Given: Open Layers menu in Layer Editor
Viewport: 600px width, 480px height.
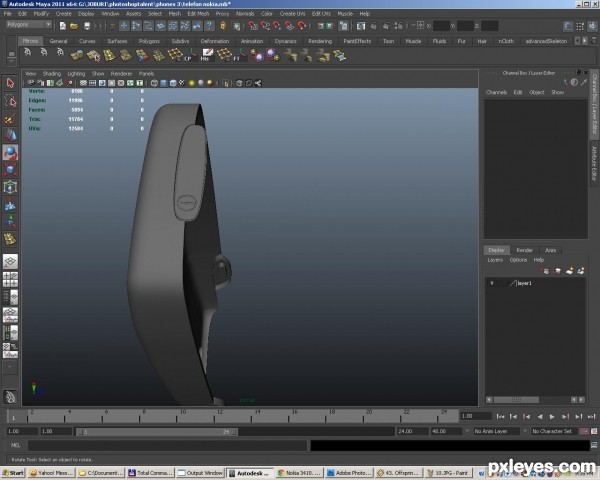Looking at the screenshot, I should (495, 260).
